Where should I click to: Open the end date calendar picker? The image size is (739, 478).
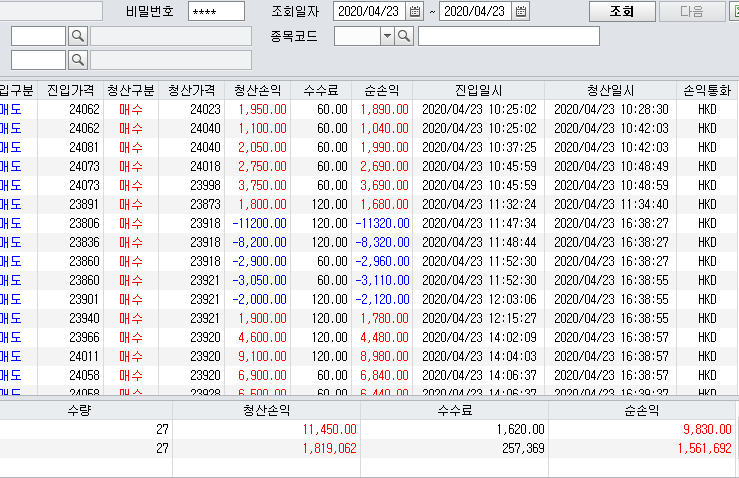520,12
